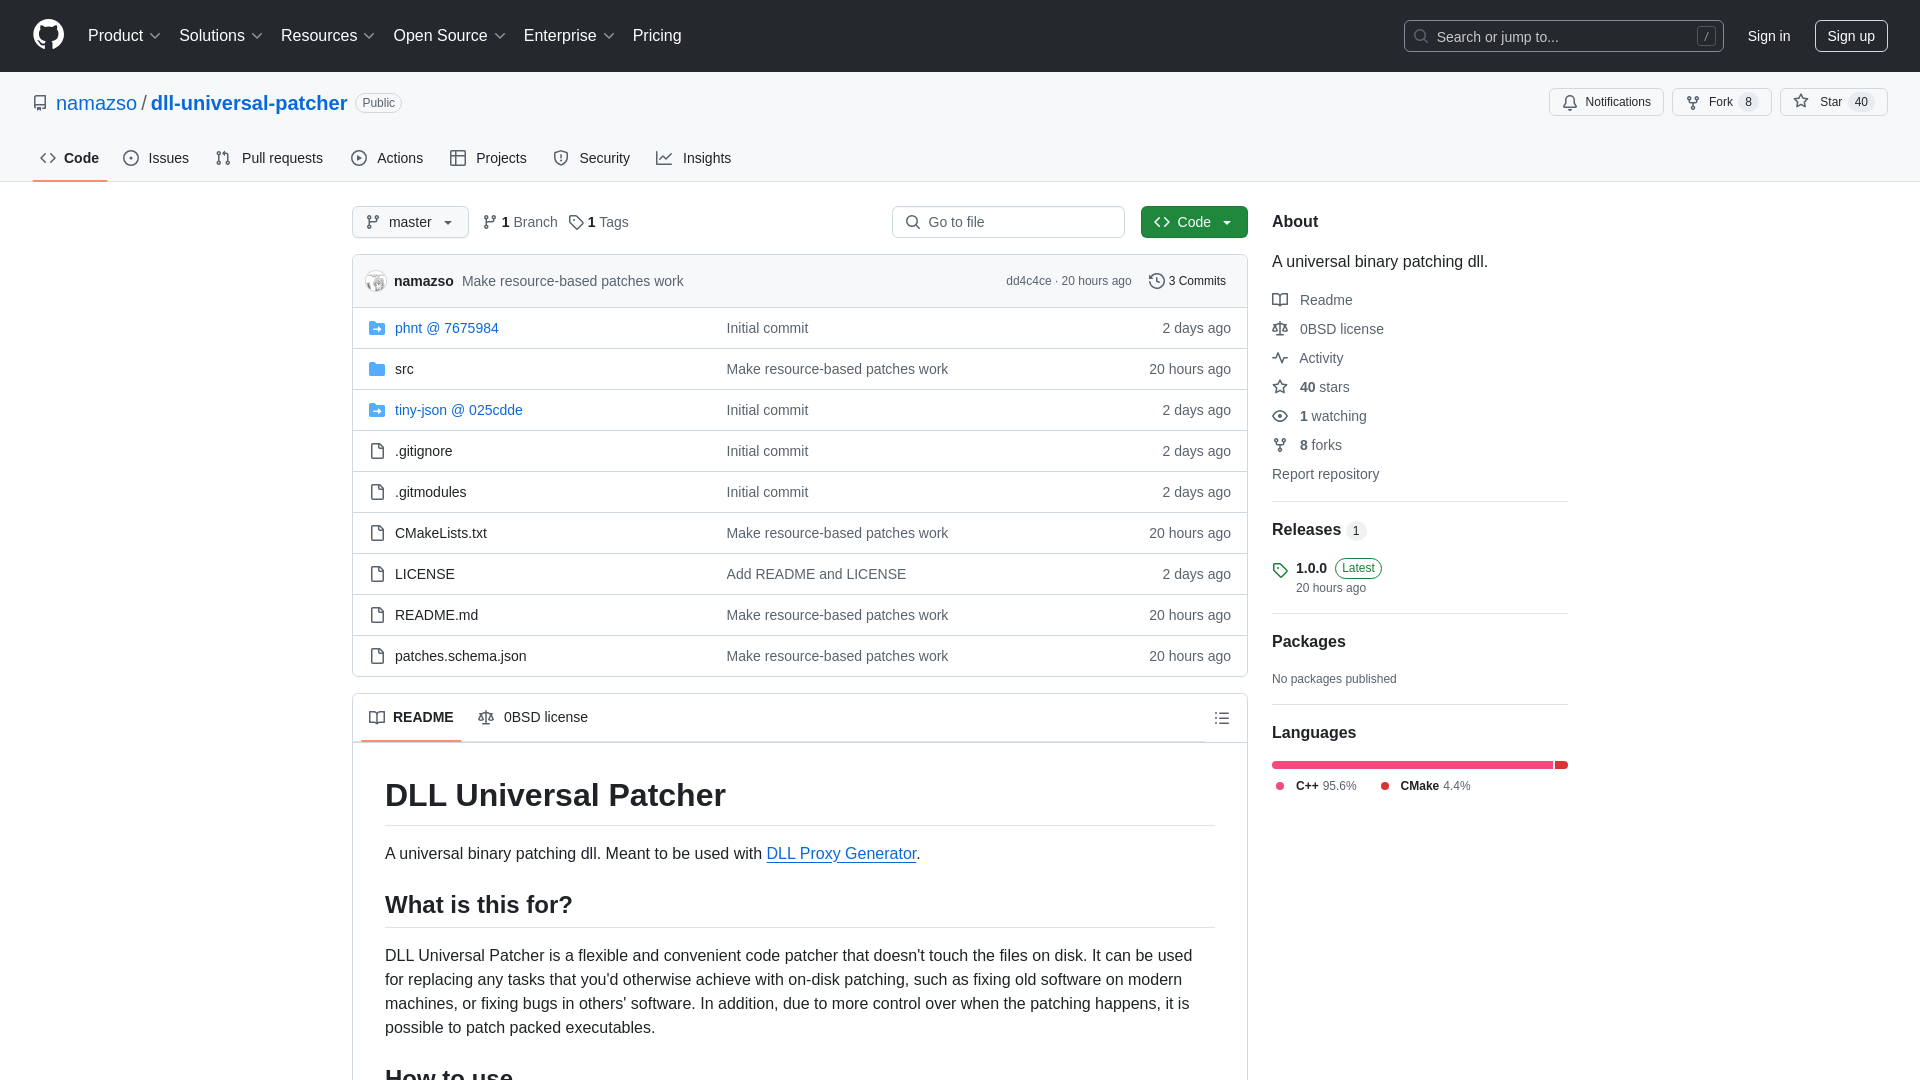Click the C++ 95.6% language label
This screenshot has height=1080, width=1920.
pos(1316,786)
